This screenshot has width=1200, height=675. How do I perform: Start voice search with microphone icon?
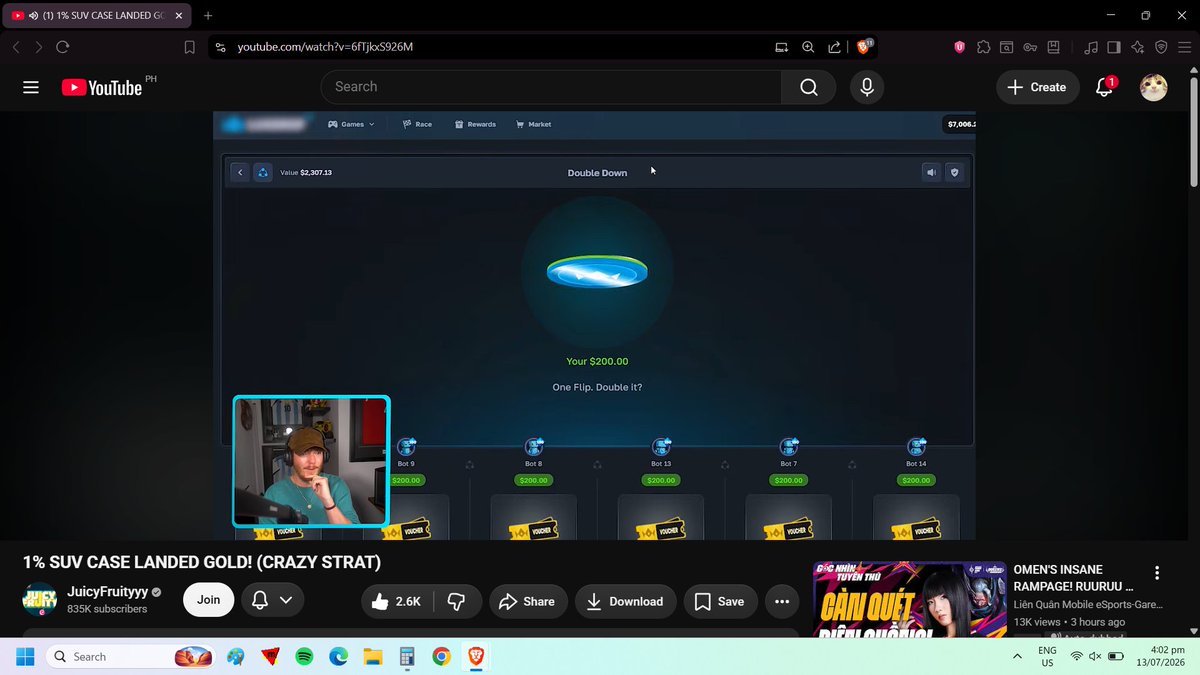pyautogui.click(x=867, y=87)
